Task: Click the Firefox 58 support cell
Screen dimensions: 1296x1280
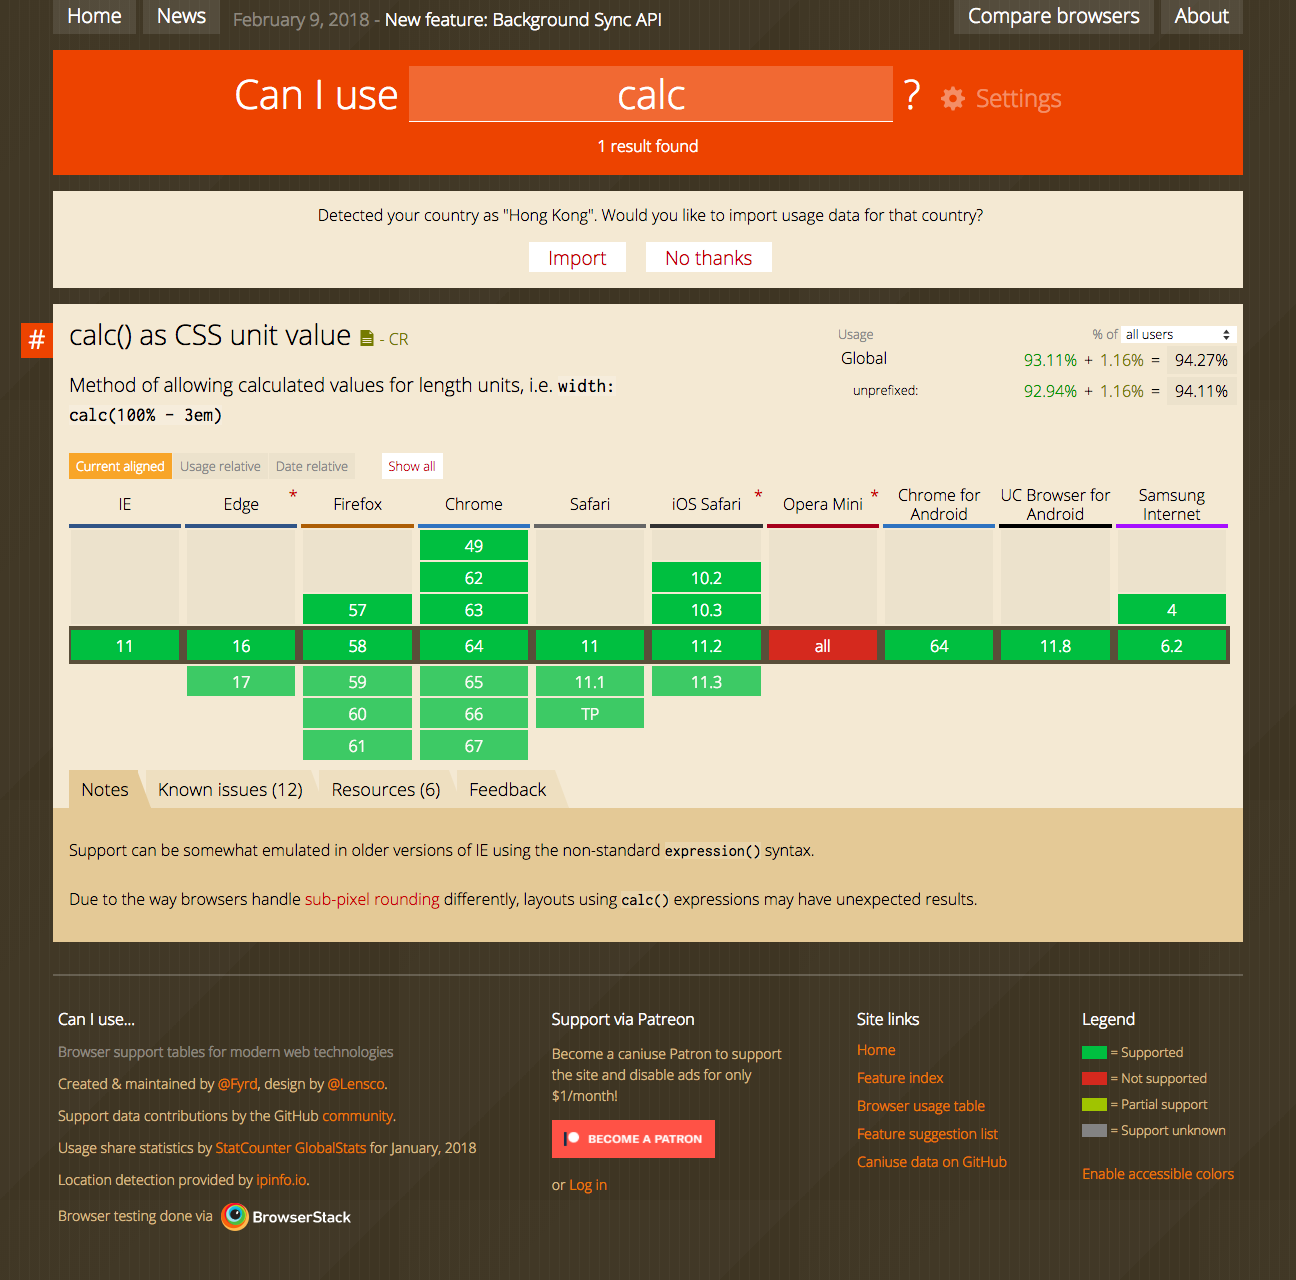Action: 357,646
